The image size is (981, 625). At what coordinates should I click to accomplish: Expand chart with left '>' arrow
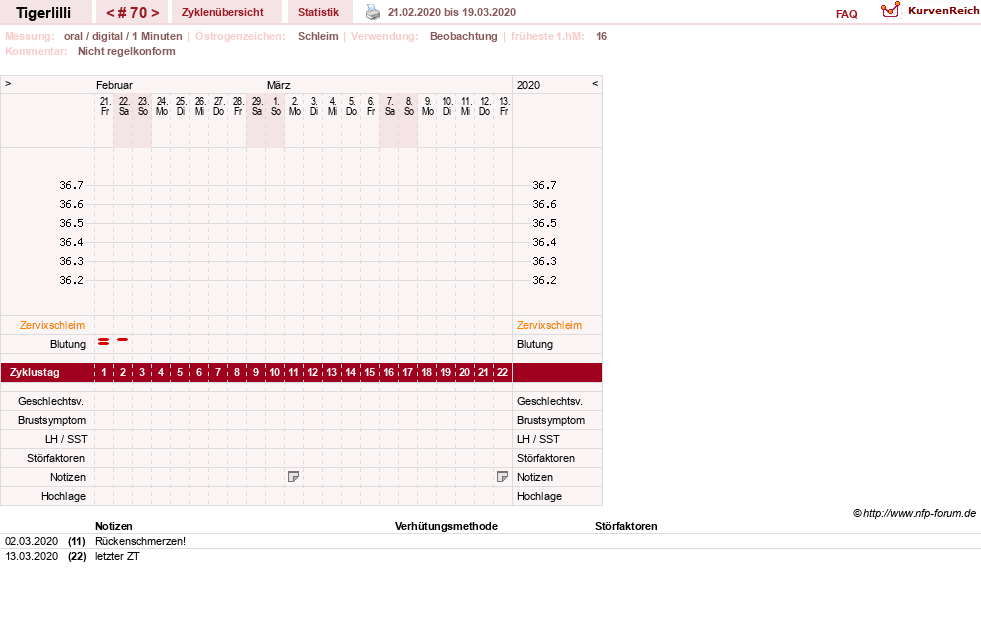[x=8, y=83]
